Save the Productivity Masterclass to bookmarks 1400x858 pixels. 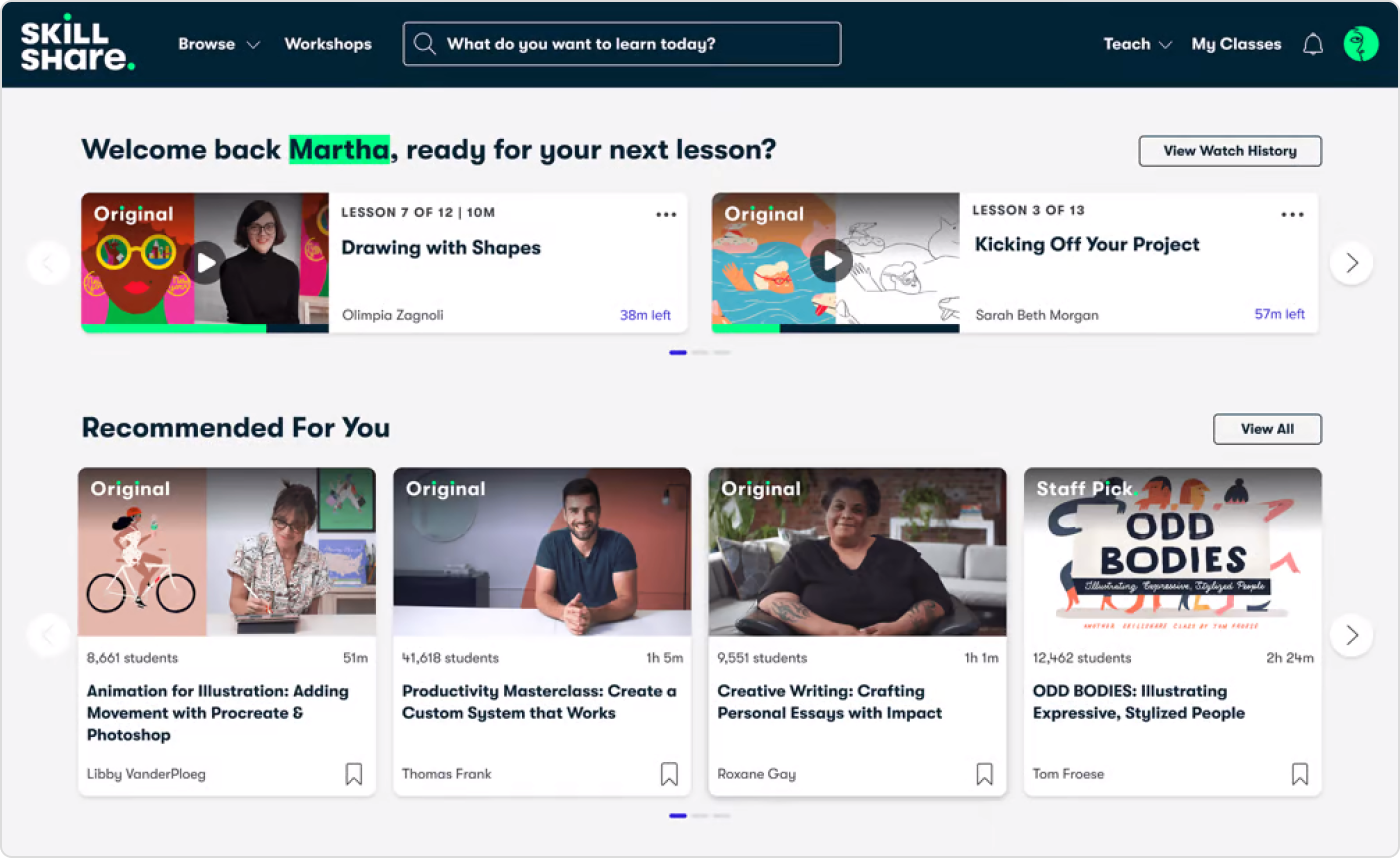pos(669,773)
